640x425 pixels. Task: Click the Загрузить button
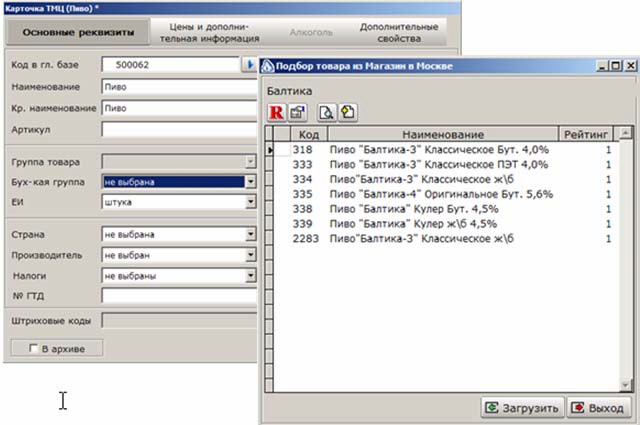[x=522, y=407]
